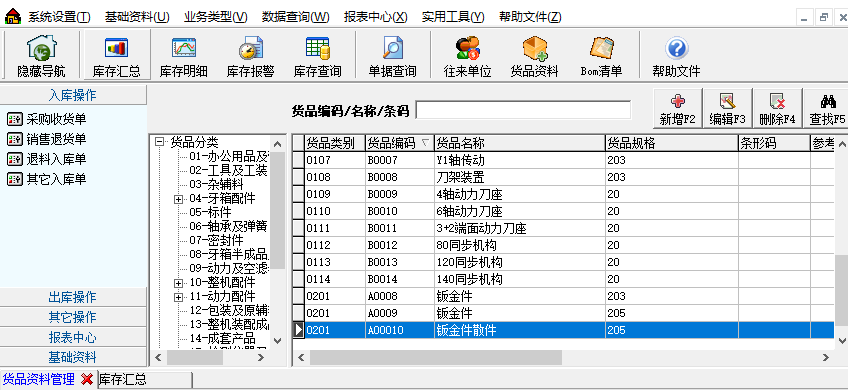The height and width of the screenshot is (390, 848).
Task: Click the category tree vertical scrollbar down arrow
Action: [x=277, y=340]
